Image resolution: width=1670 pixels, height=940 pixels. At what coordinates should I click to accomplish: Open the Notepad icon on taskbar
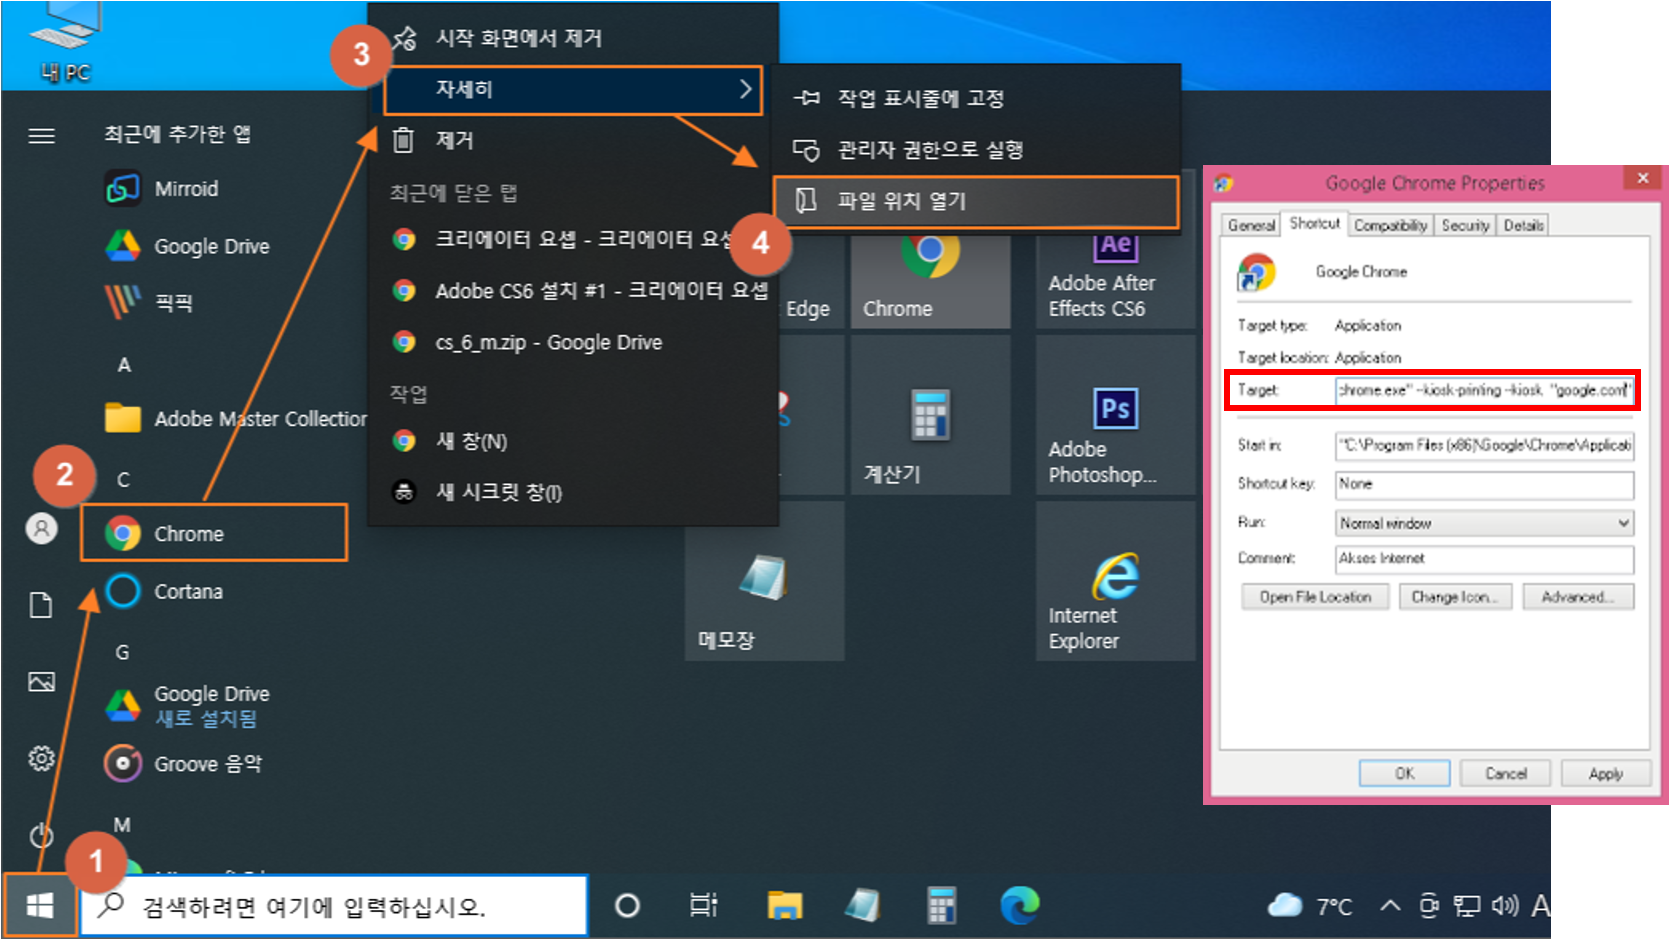point(863,906)
